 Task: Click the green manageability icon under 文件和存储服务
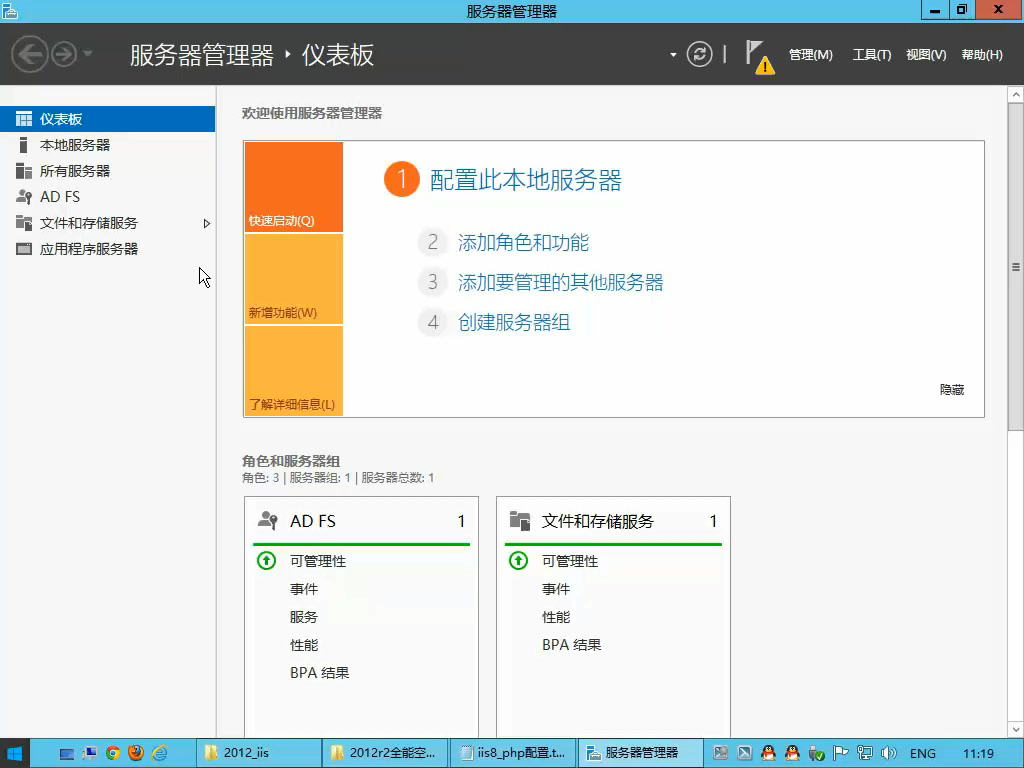point(518,561)
